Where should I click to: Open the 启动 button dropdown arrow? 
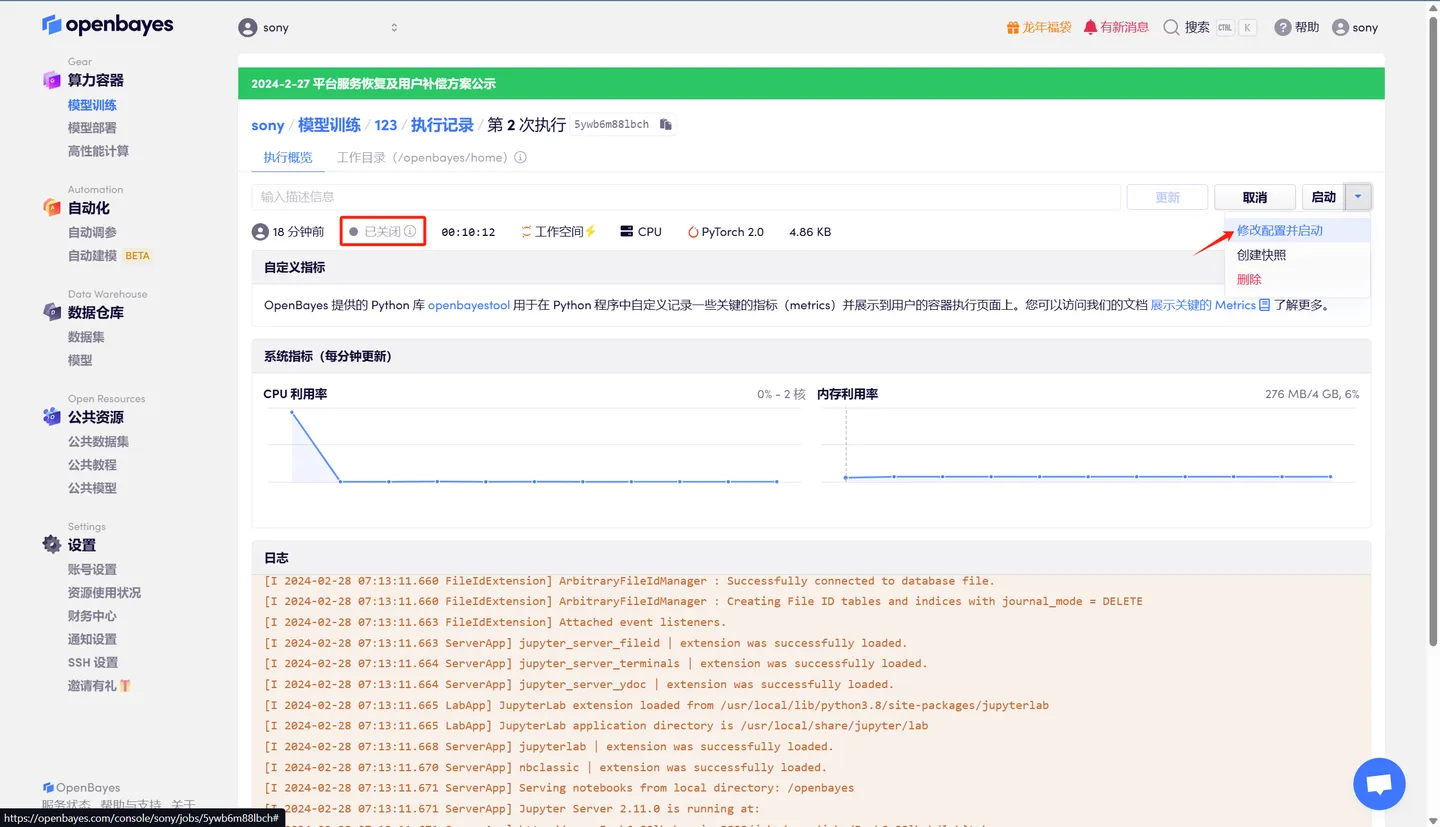click(x=1357, y=197)
